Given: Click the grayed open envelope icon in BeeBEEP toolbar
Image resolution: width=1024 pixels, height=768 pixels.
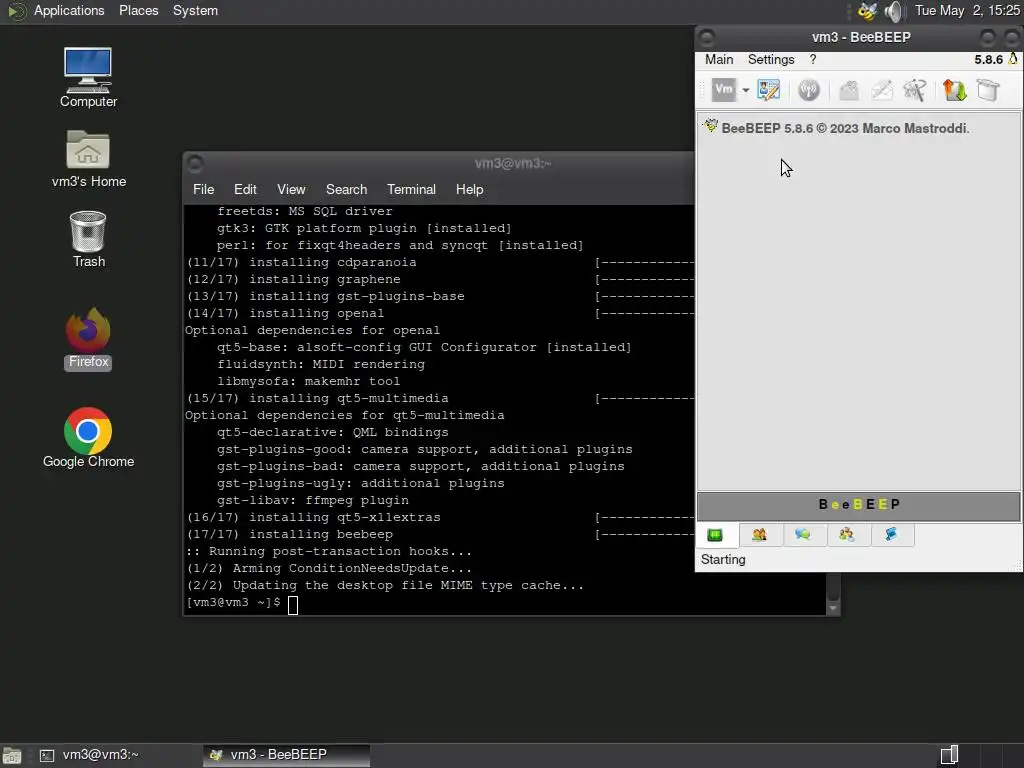Looking at the screenshot, I should tap(848, 89).
